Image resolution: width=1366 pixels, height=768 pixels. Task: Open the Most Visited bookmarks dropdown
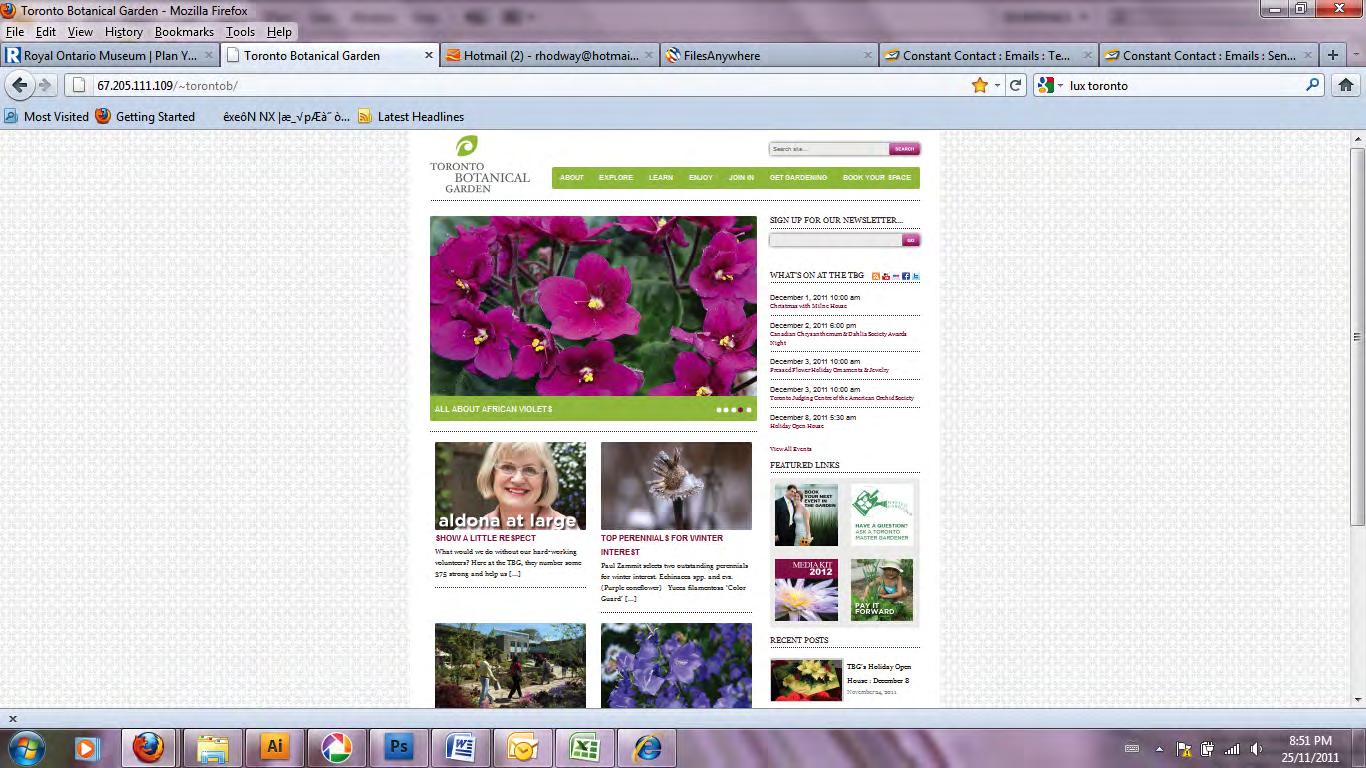coord(47,117)
